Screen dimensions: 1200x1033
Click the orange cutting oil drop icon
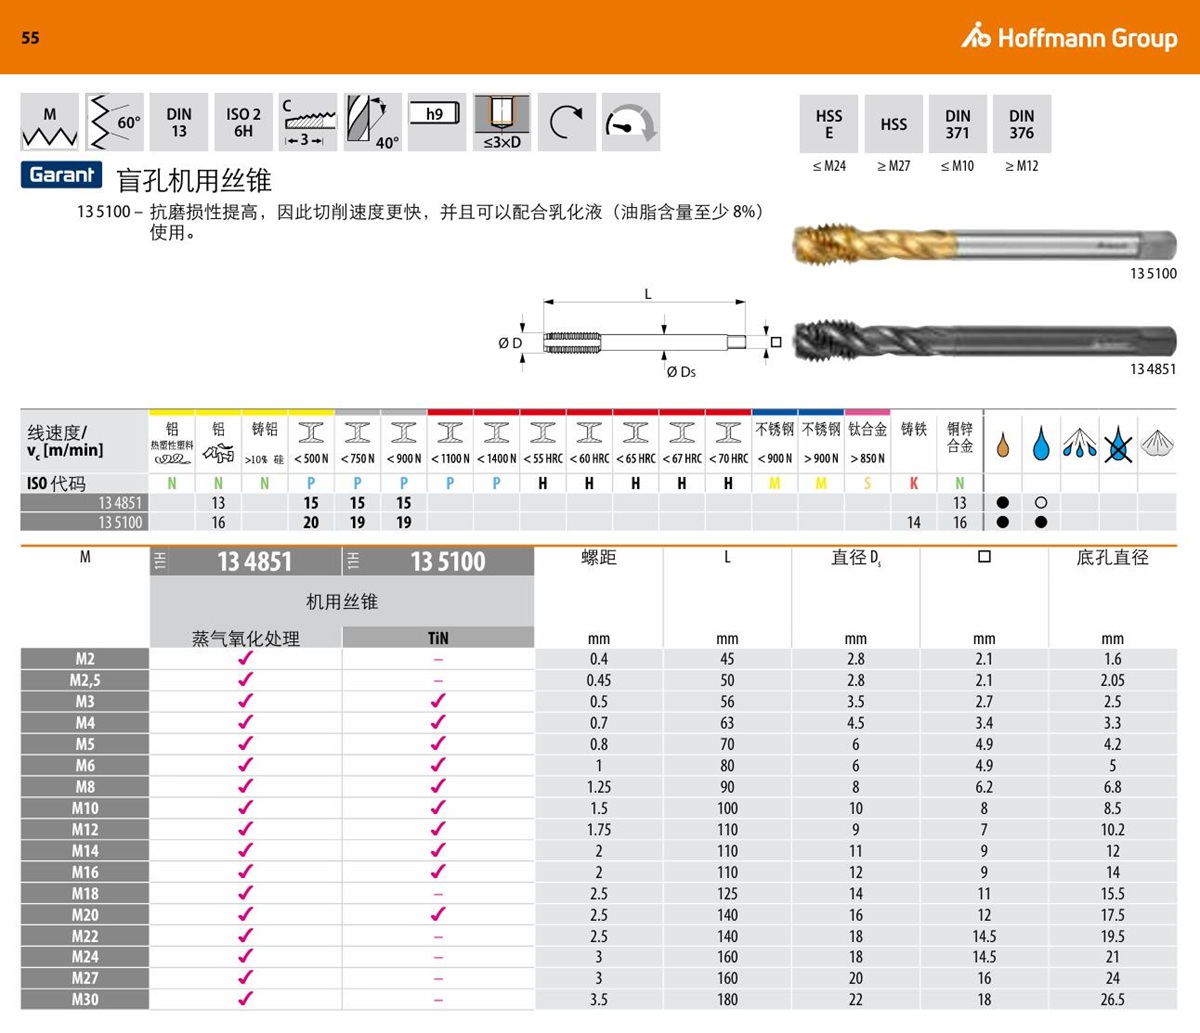click(x=1003, y=443)
